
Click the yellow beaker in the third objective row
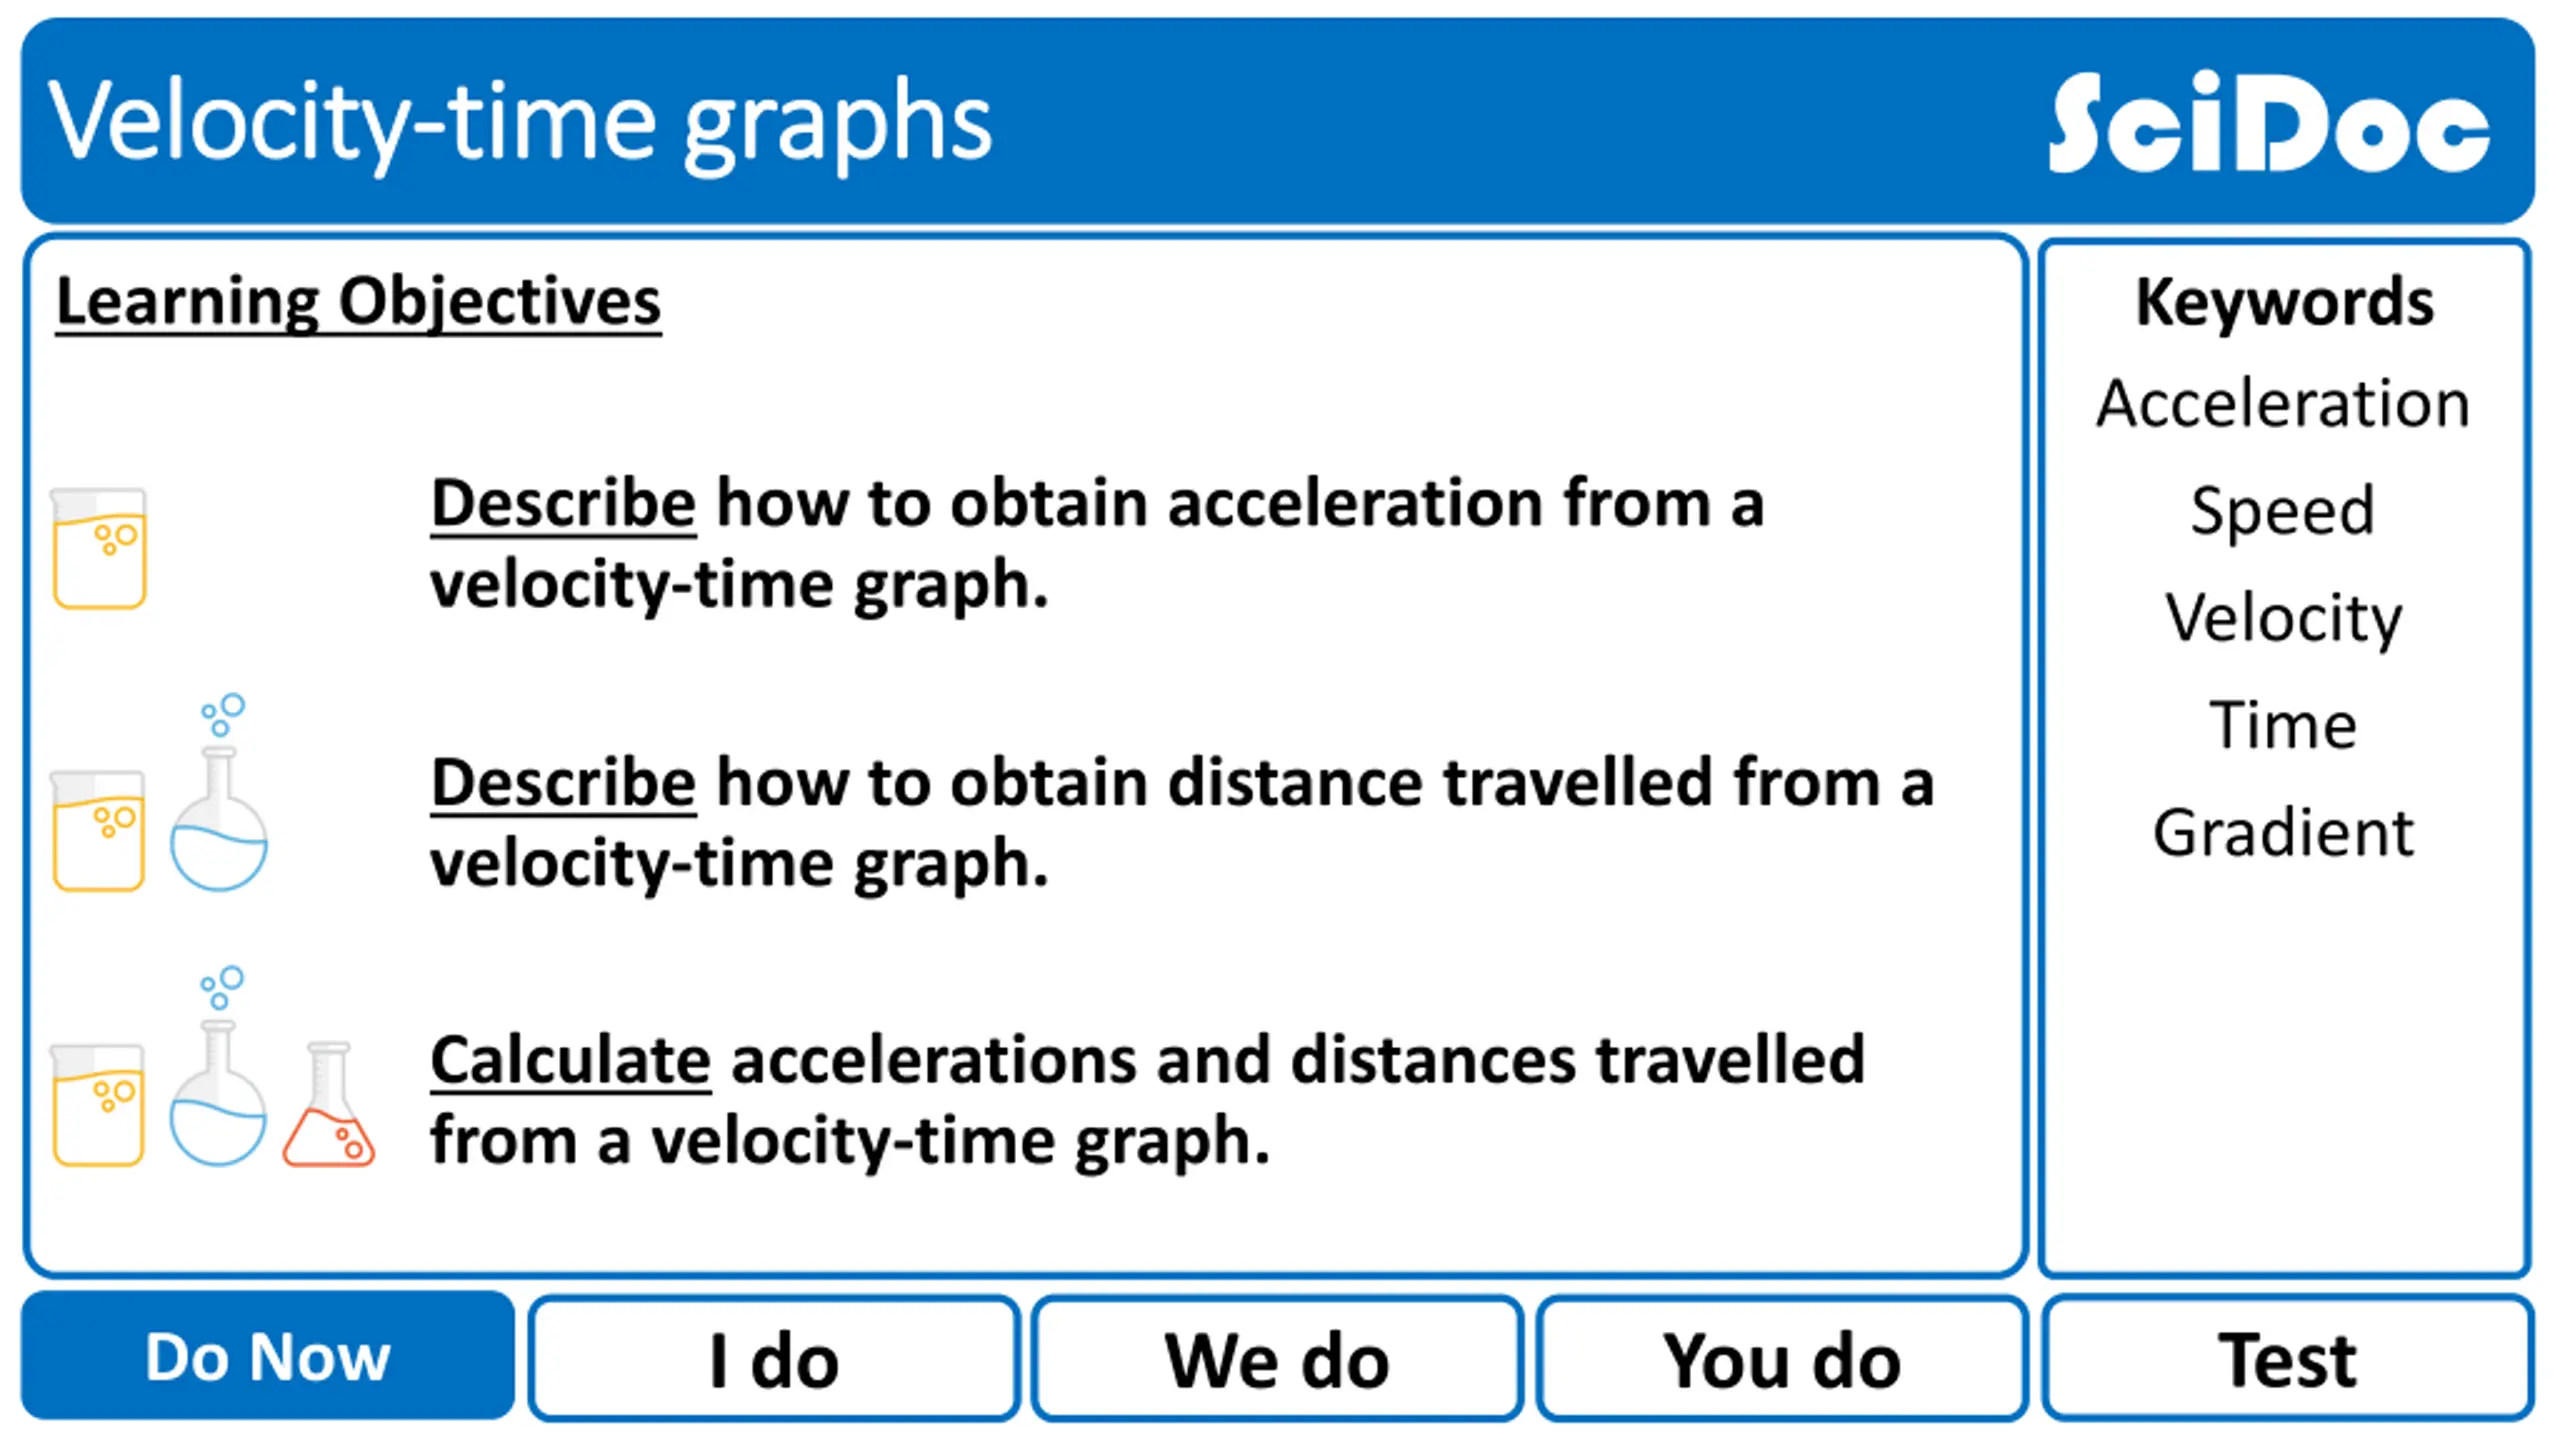click(98, 1105)
